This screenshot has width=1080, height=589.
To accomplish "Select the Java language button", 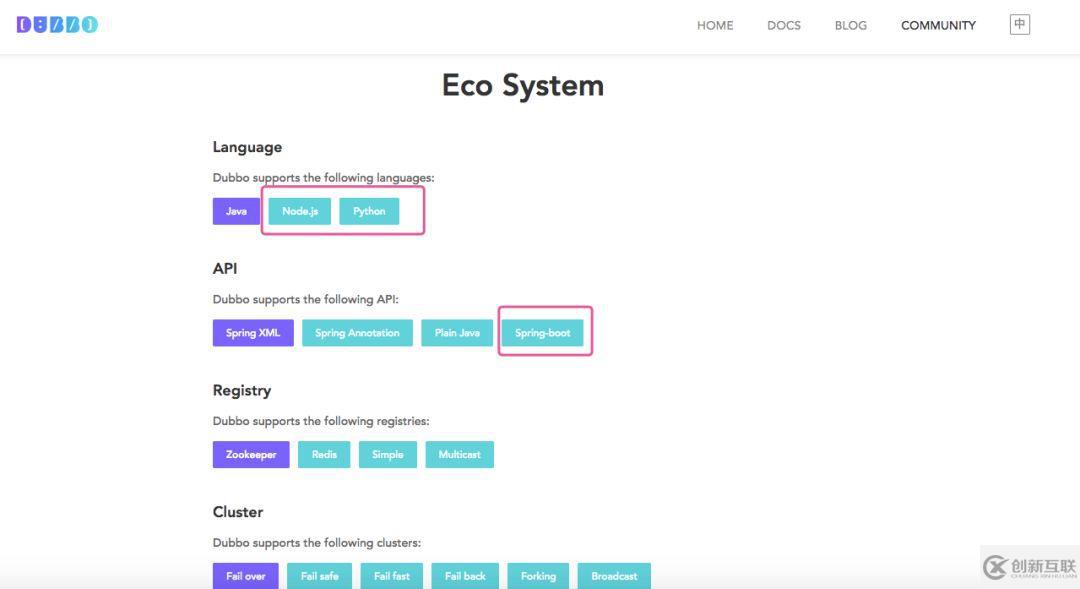I will point(236,211).
